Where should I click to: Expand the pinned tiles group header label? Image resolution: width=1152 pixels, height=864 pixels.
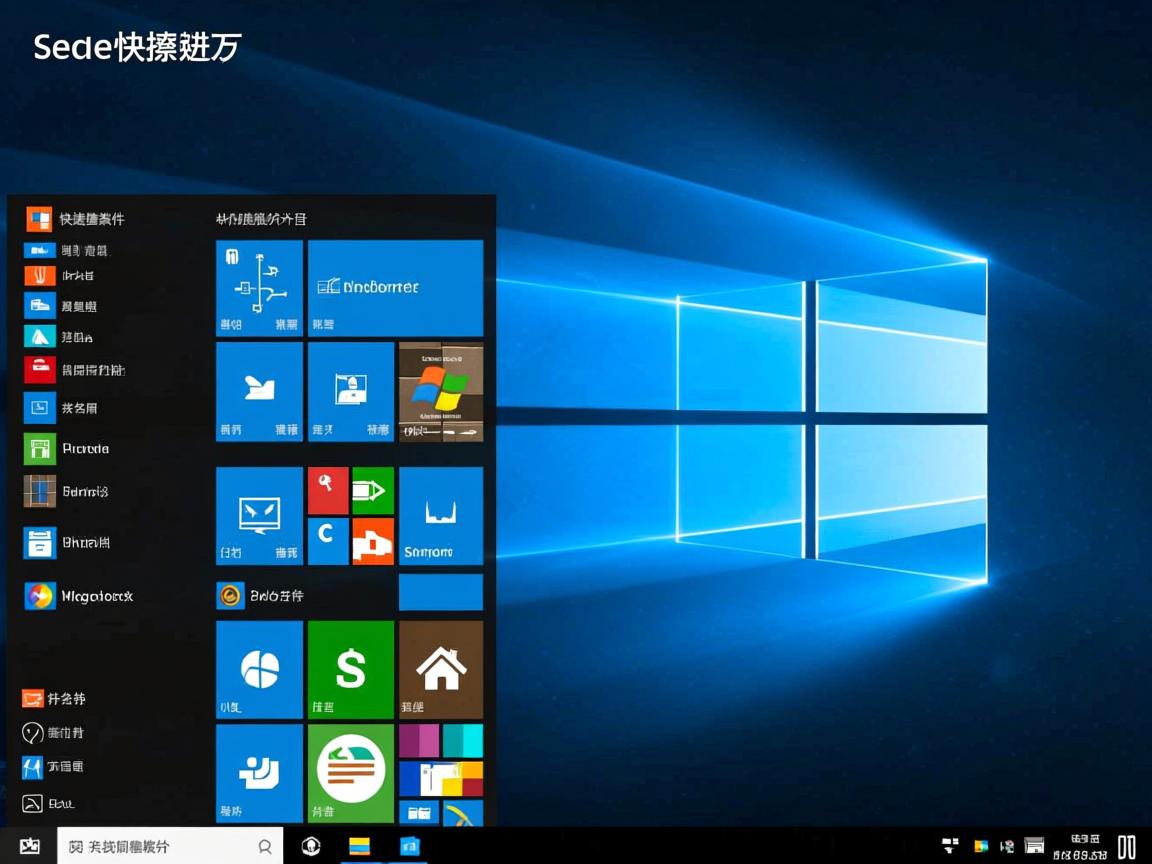tap(262, 218)
